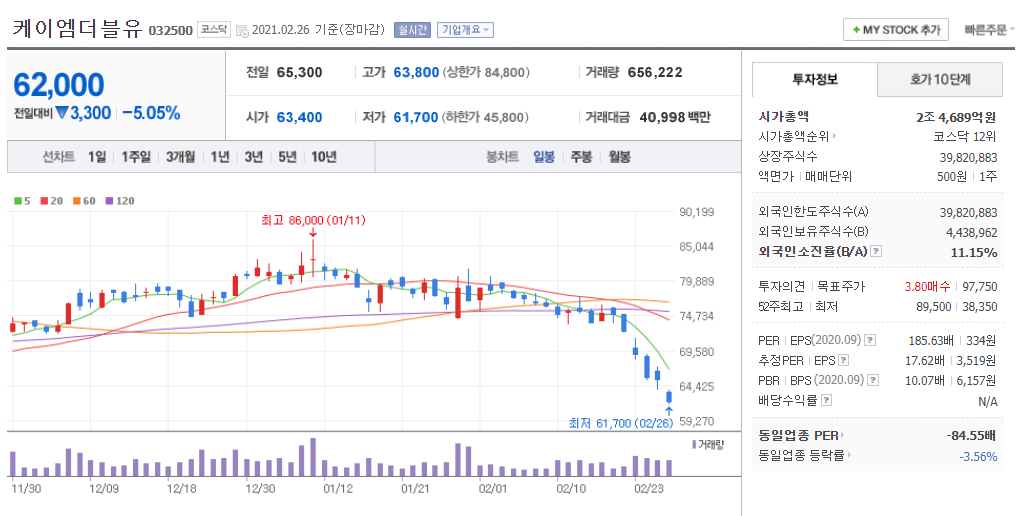Click the MY STOCK 추가 button

coord(896,30)
